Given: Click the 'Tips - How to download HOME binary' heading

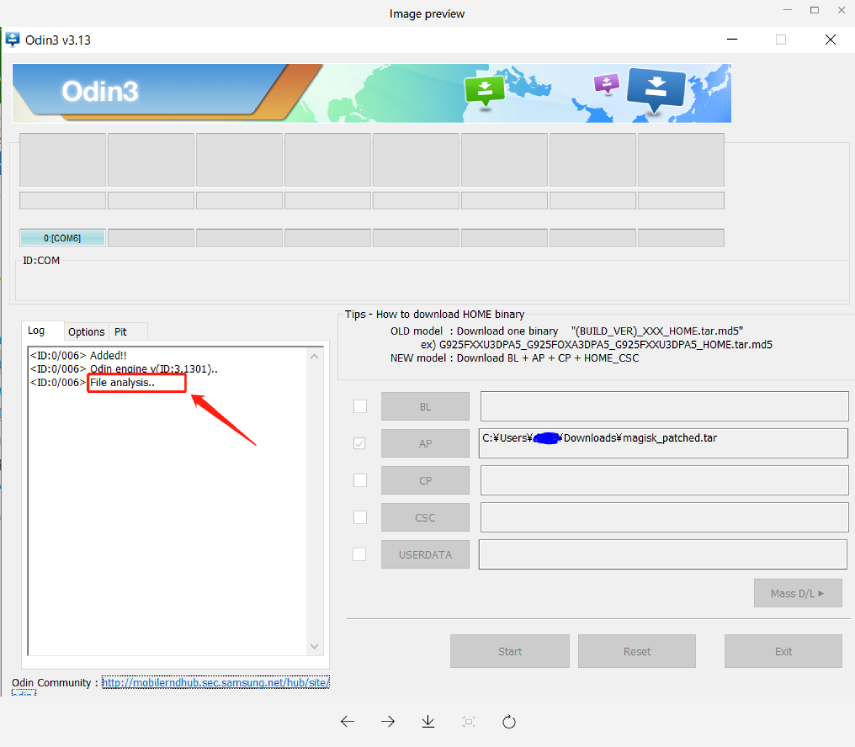Looking at the screenshot, I should pos(435,314).
